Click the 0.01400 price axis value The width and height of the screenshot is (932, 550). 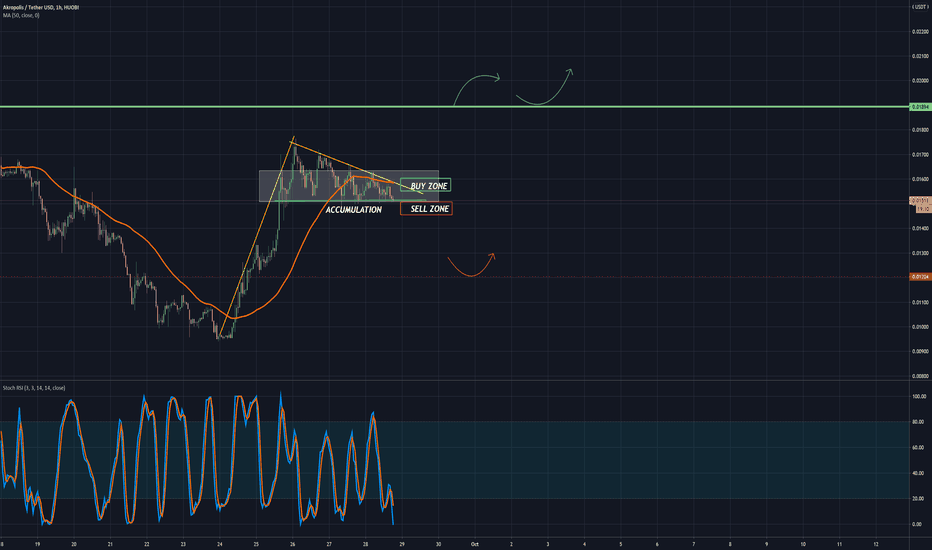pos(920,228)
